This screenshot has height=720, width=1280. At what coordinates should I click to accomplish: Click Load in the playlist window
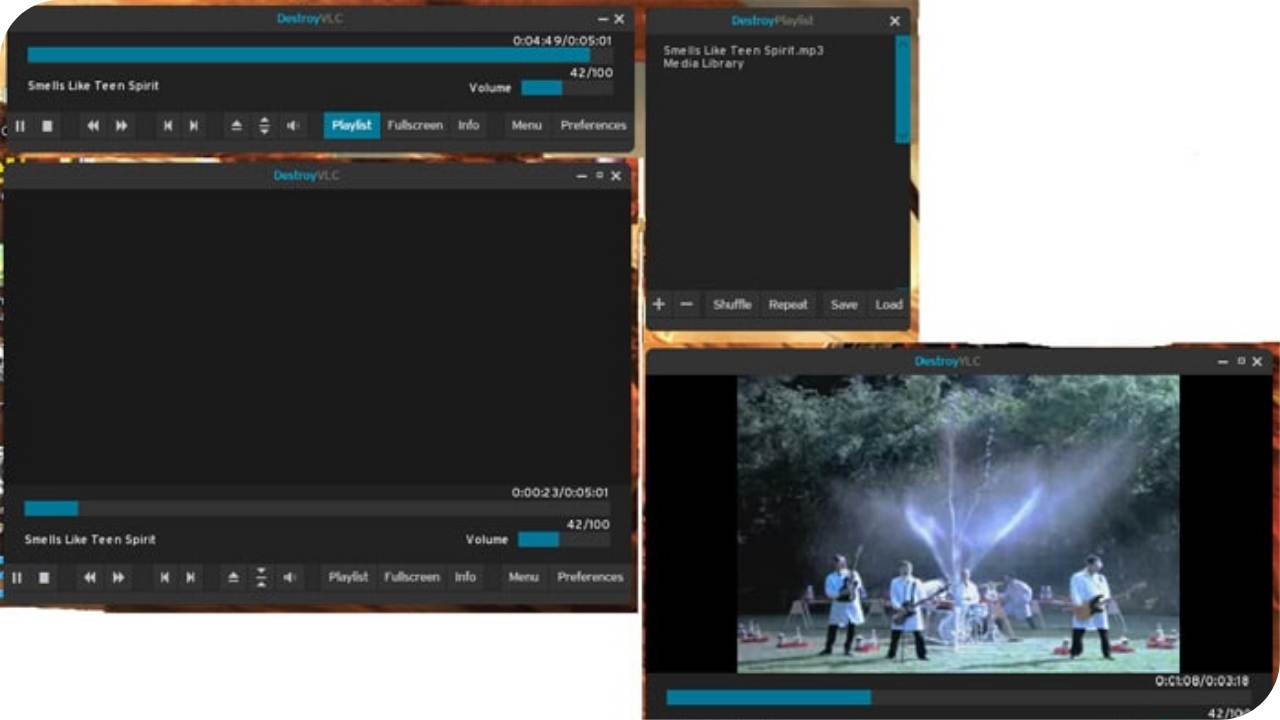[x=889, y=305]
